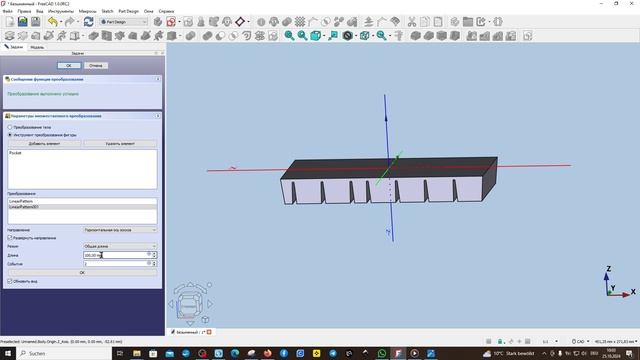This screenshot has width=640, height=360.
Task: Click the length input field
Action: 117,255
